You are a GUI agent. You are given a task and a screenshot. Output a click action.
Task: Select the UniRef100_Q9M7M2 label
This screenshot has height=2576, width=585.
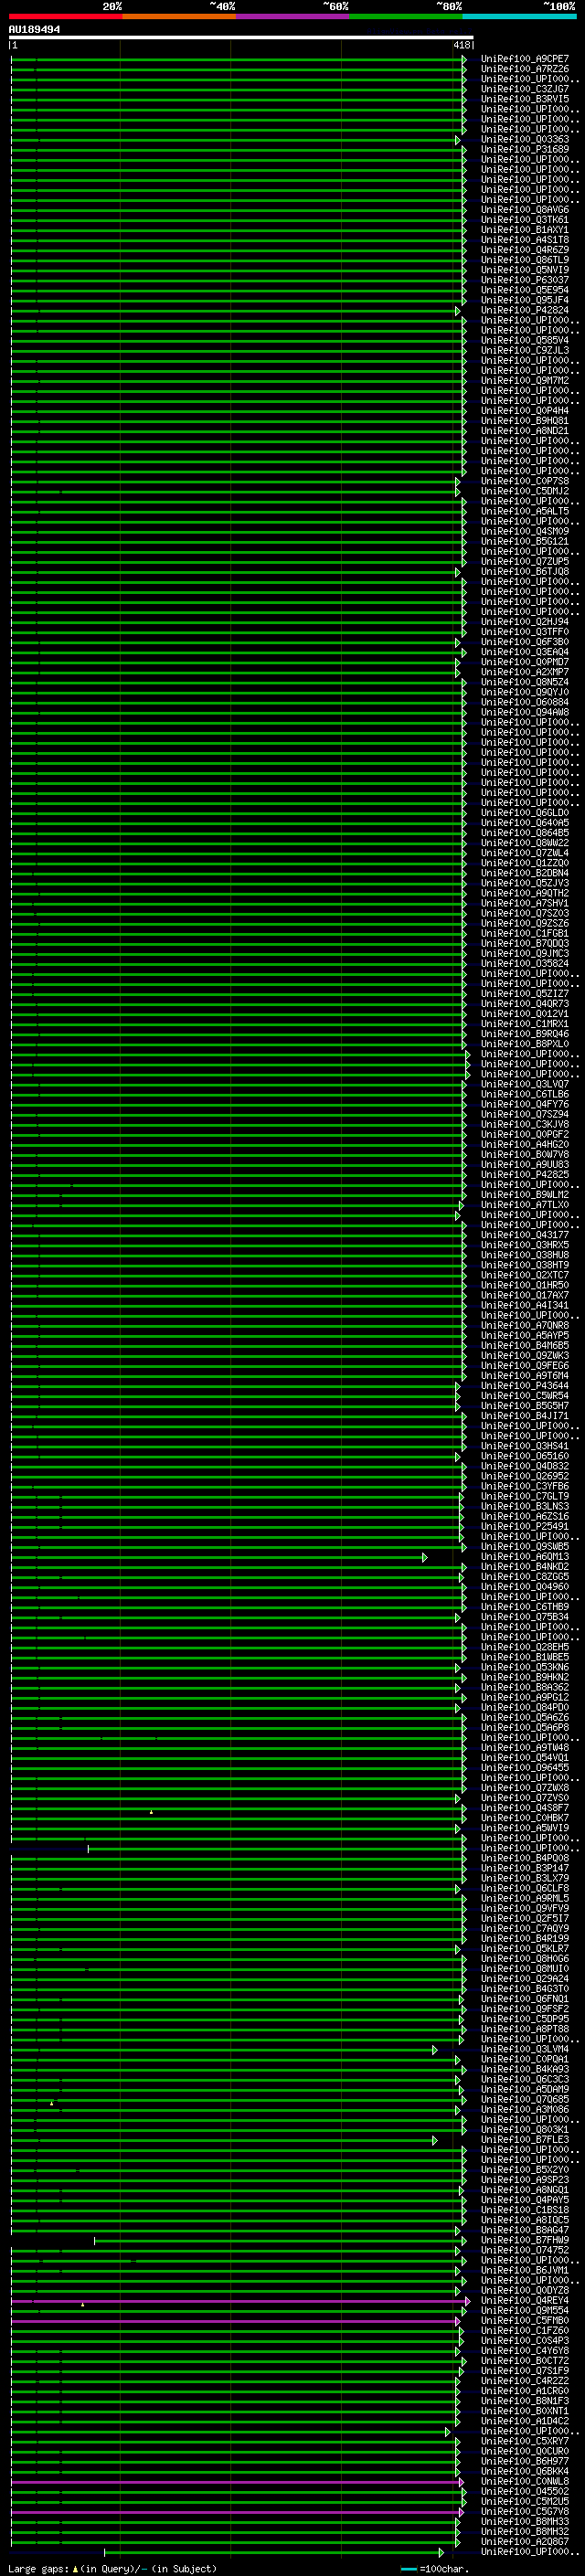[524, 381]
